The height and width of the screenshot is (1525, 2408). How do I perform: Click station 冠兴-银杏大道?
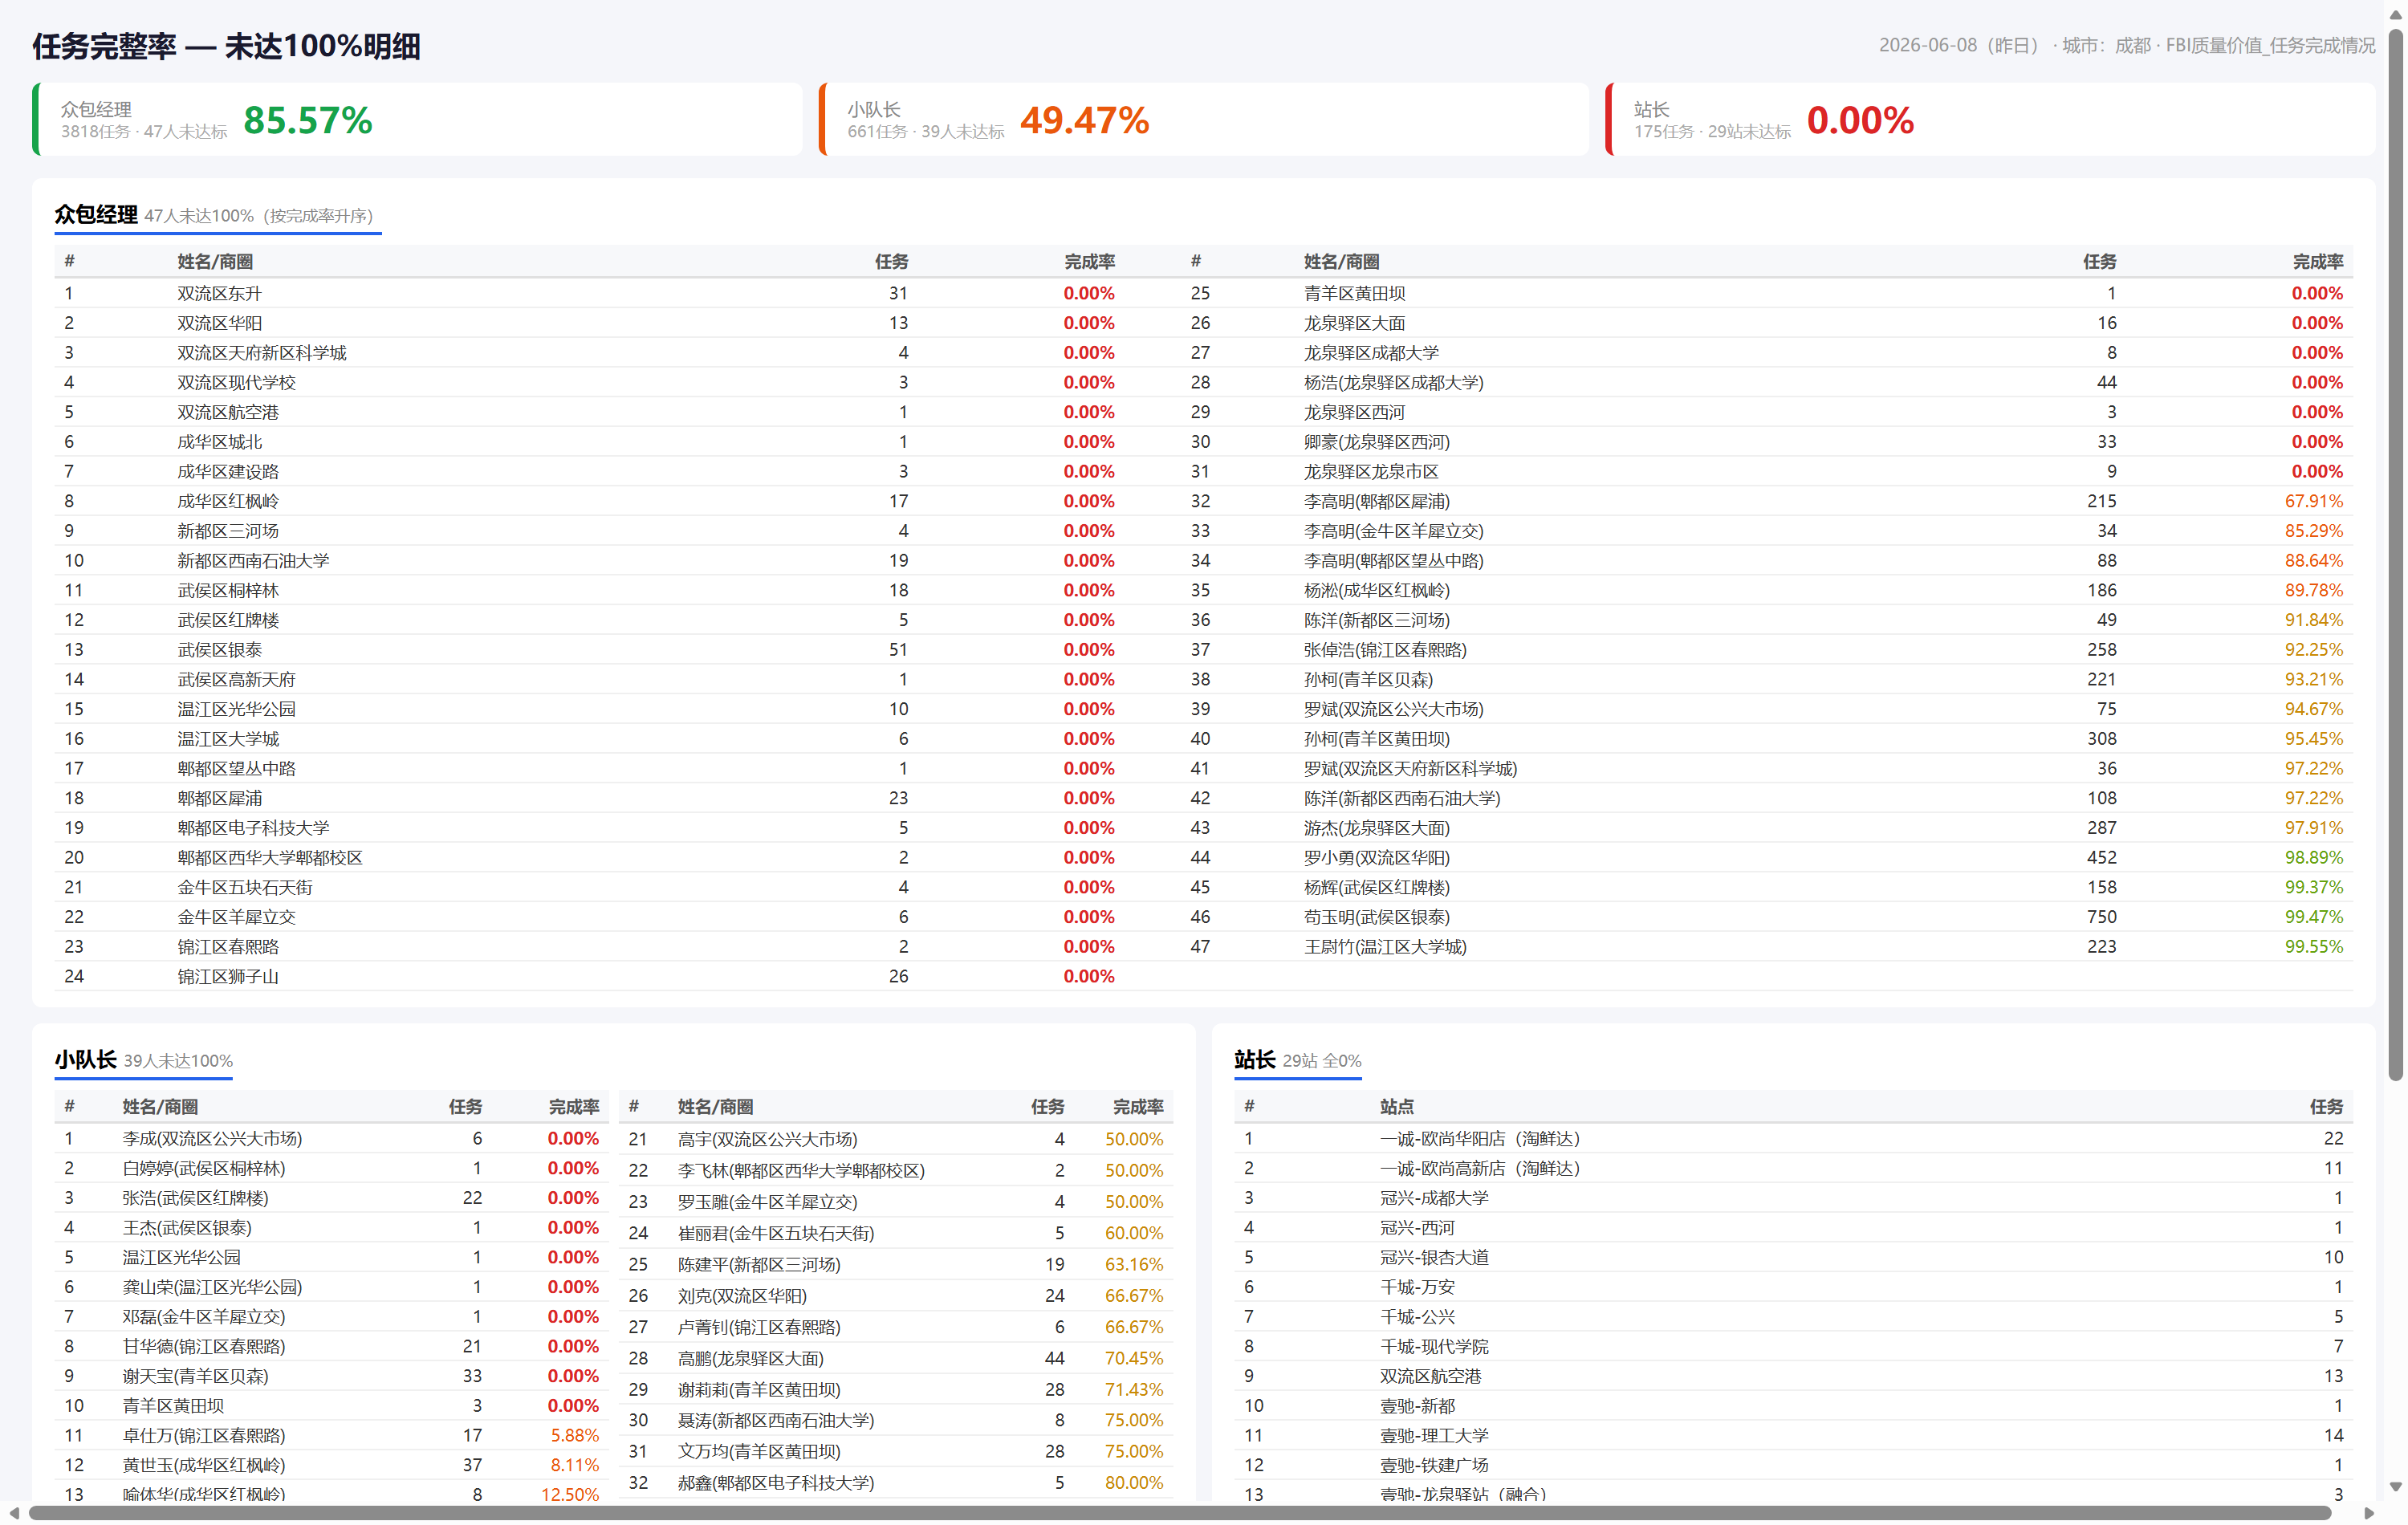(1434, 1257)
